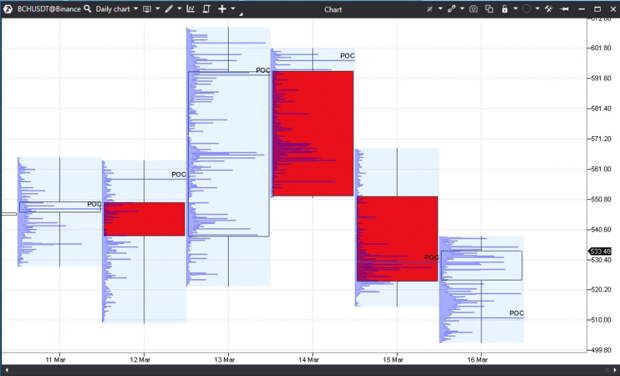Click the 13 Mar date label

224,360
